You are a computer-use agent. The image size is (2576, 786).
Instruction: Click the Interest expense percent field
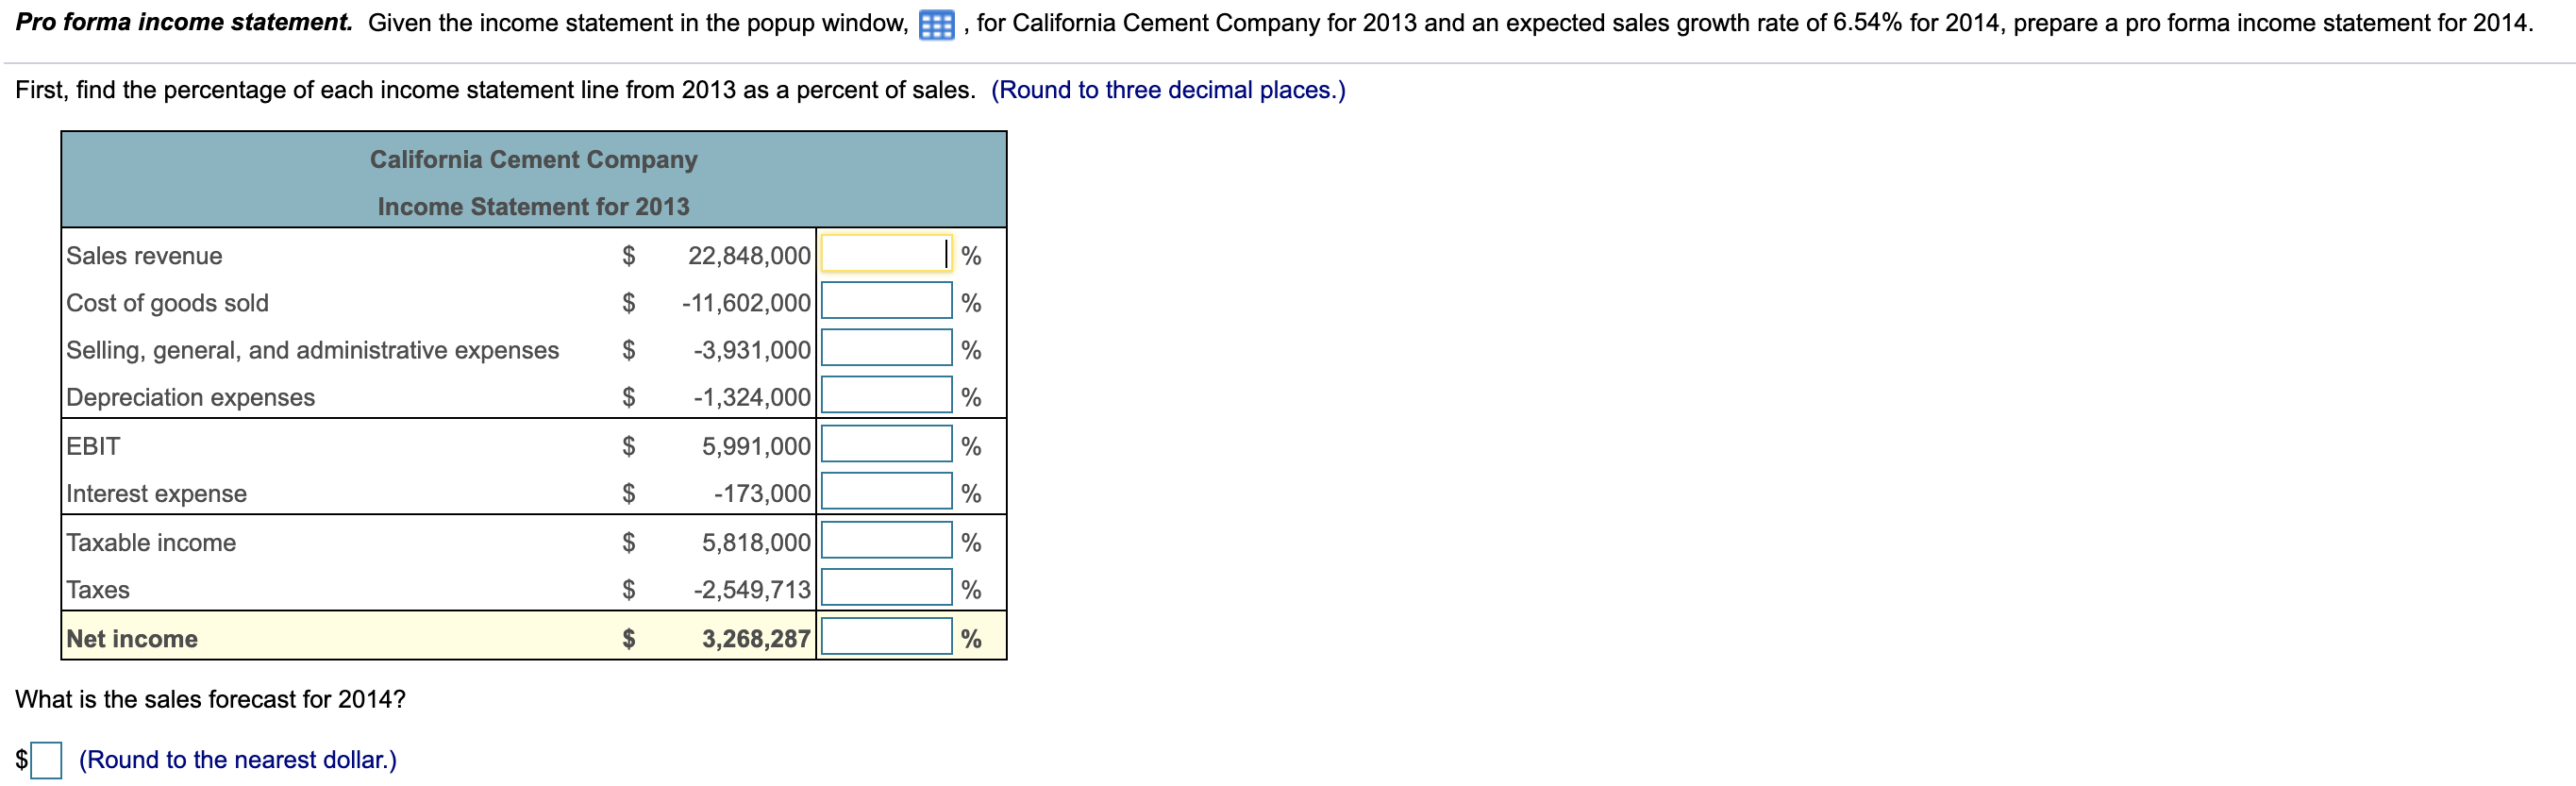pos(884,492)
